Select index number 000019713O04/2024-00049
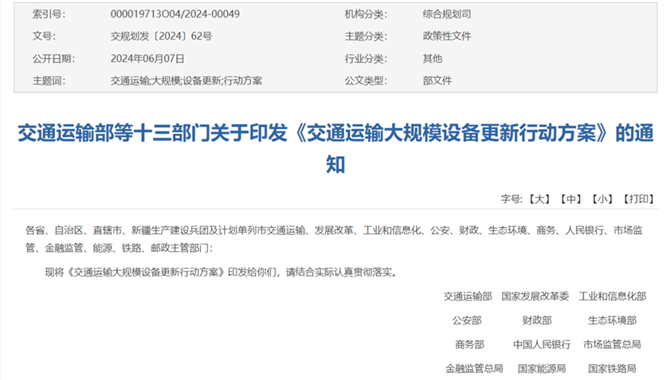The image size is (670, 380). [x=175, y=14]
